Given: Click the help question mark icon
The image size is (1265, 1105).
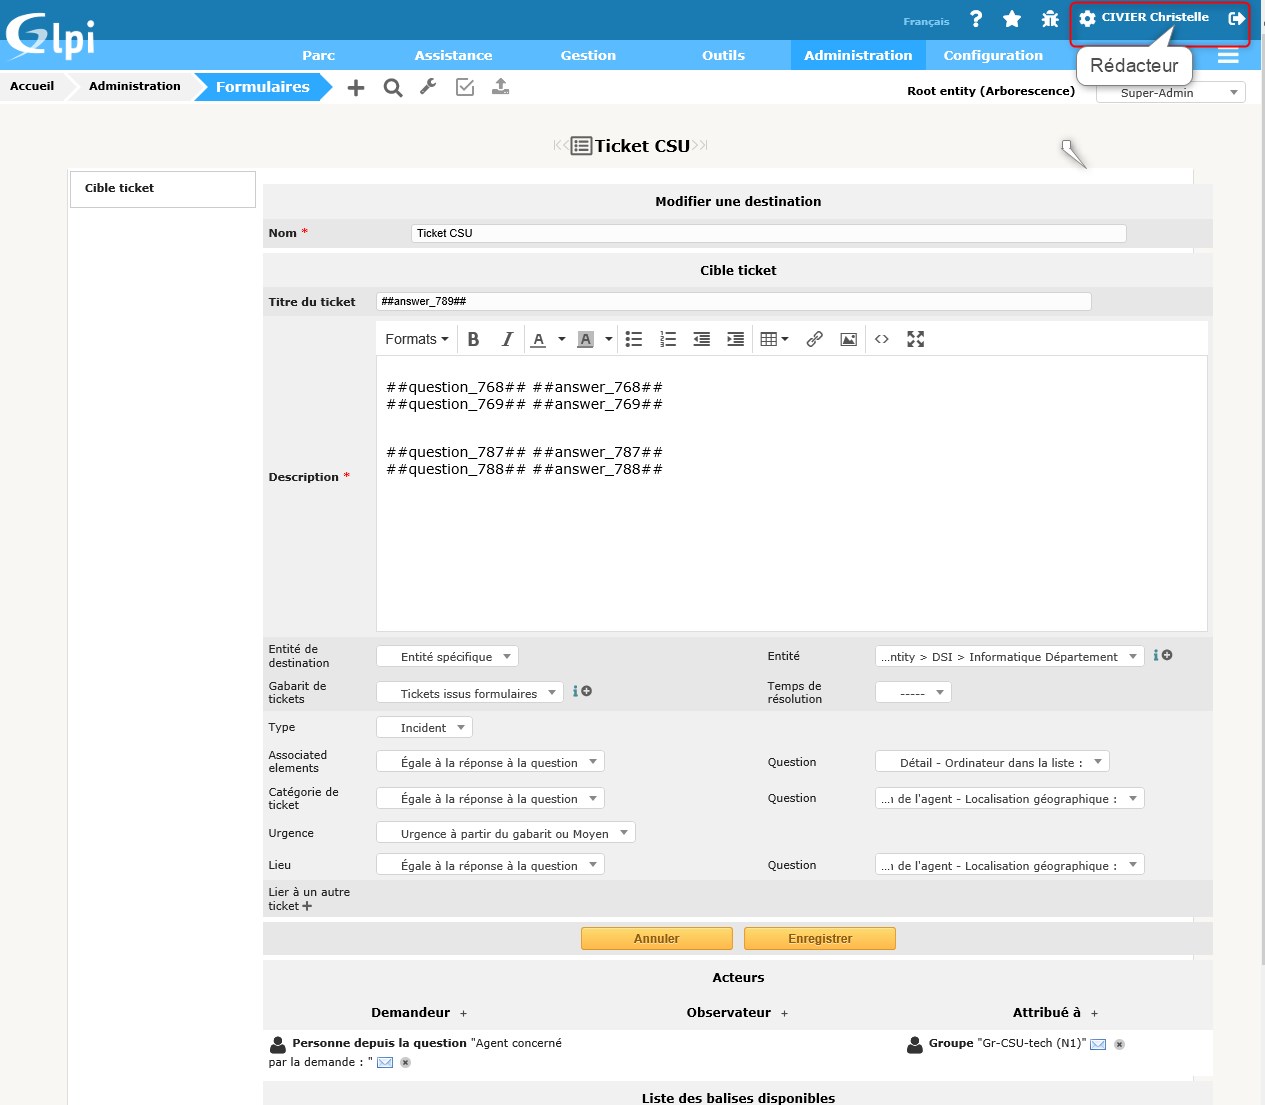Looking at the screenshot, I should 975,18.
